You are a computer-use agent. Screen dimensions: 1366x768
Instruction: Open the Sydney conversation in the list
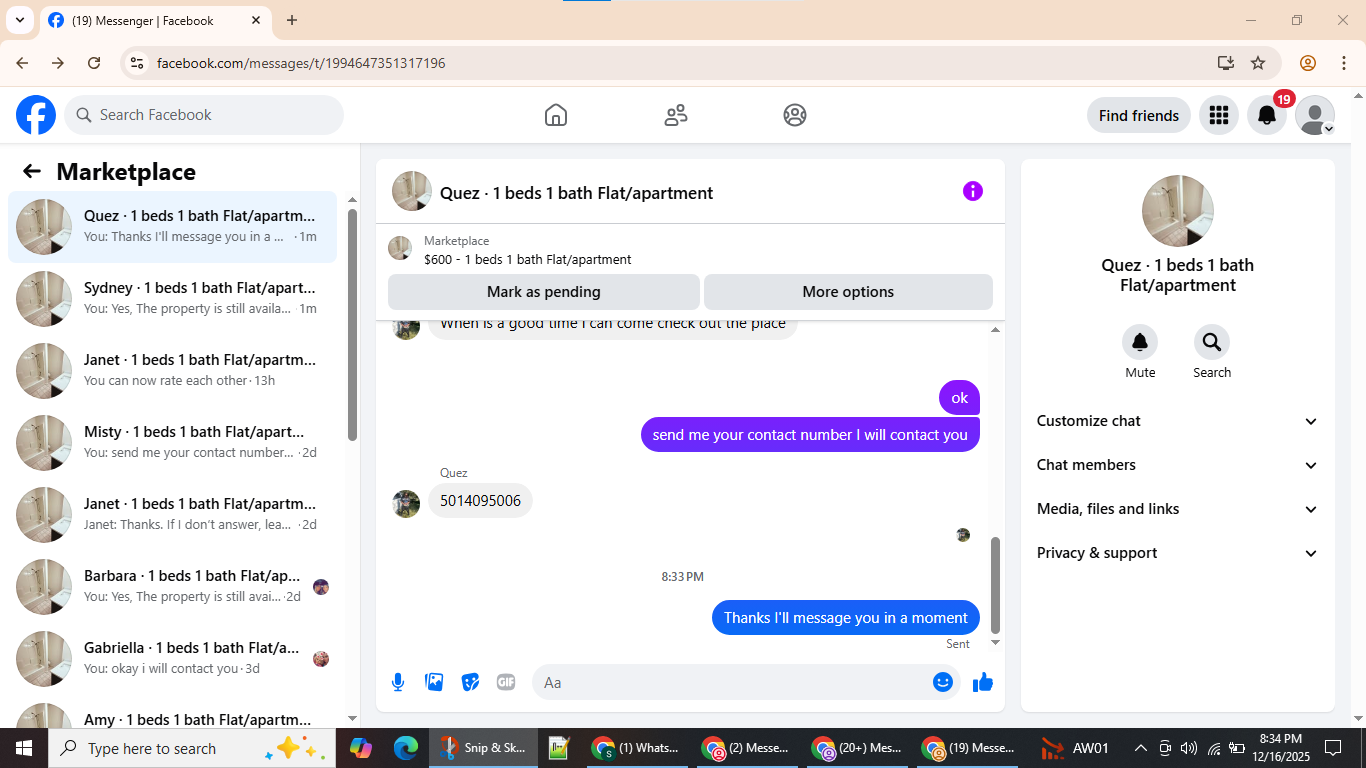coord(172,299)
